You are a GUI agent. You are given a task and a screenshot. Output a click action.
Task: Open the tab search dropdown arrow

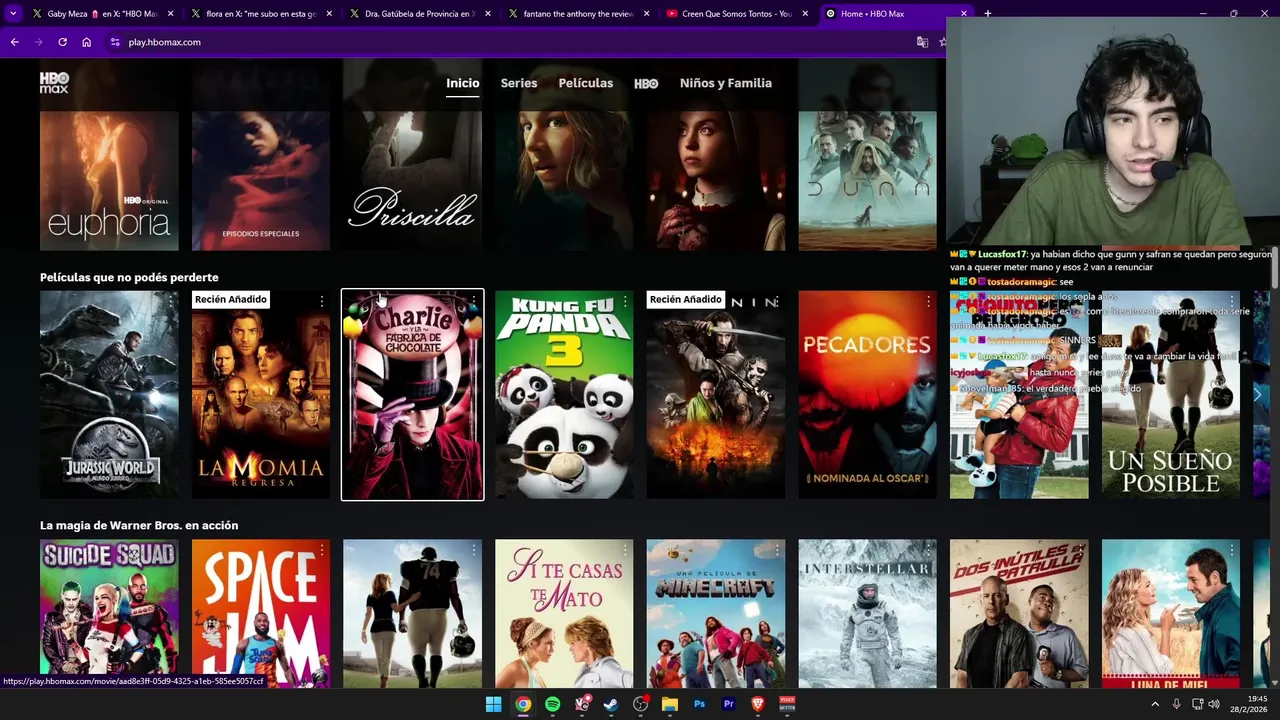coord(13,14)
